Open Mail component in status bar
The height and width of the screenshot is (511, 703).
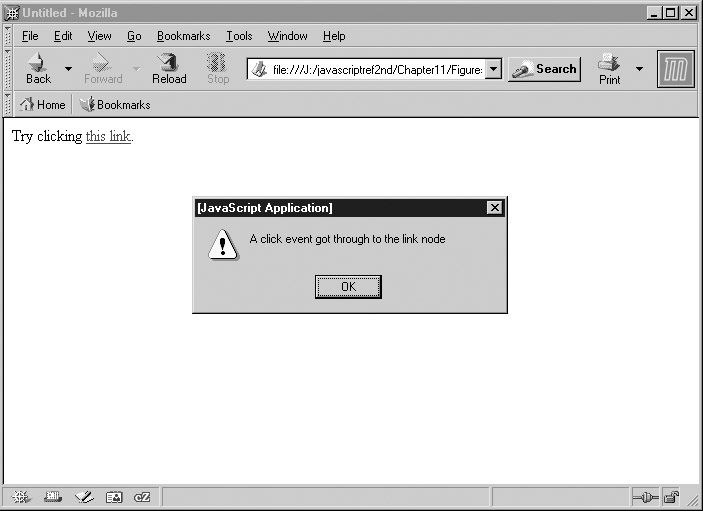tap(53, 497)
